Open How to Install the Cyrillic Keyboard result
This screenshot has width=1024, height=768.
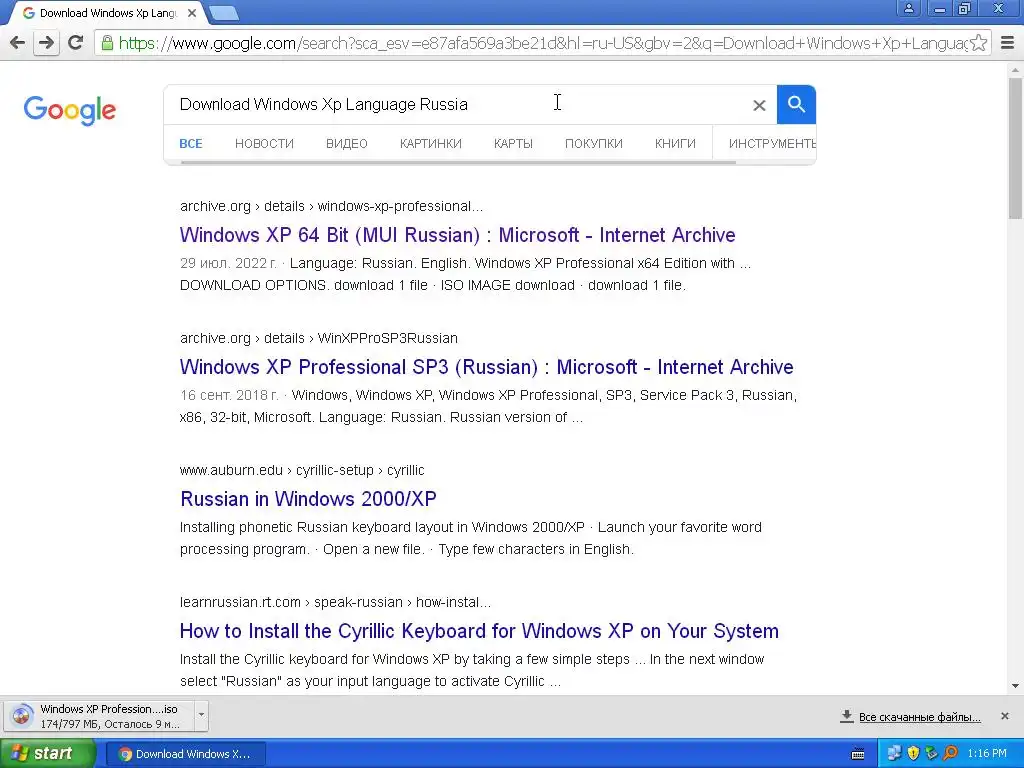point(479,631)
